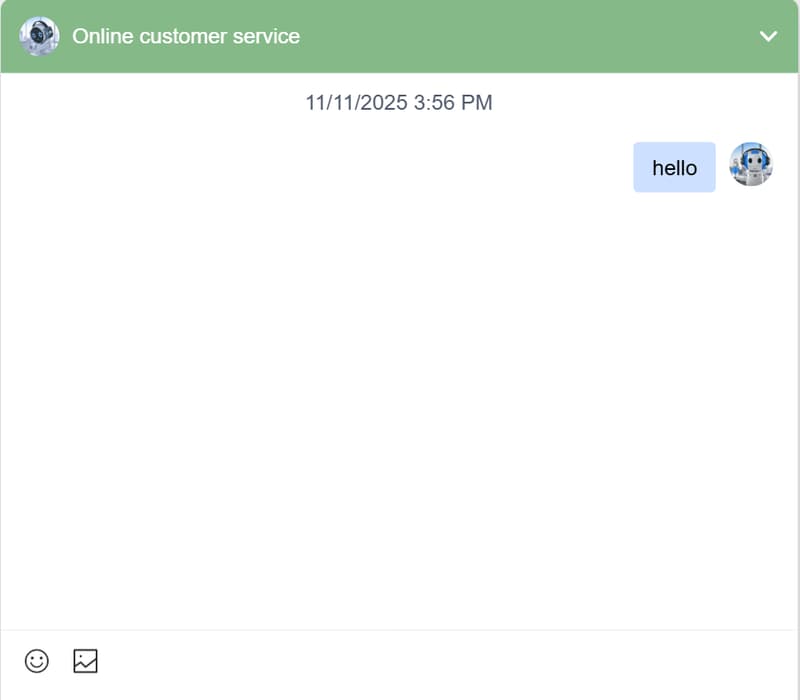
Task: Click the send image icon
Action: tap(85, 661)
